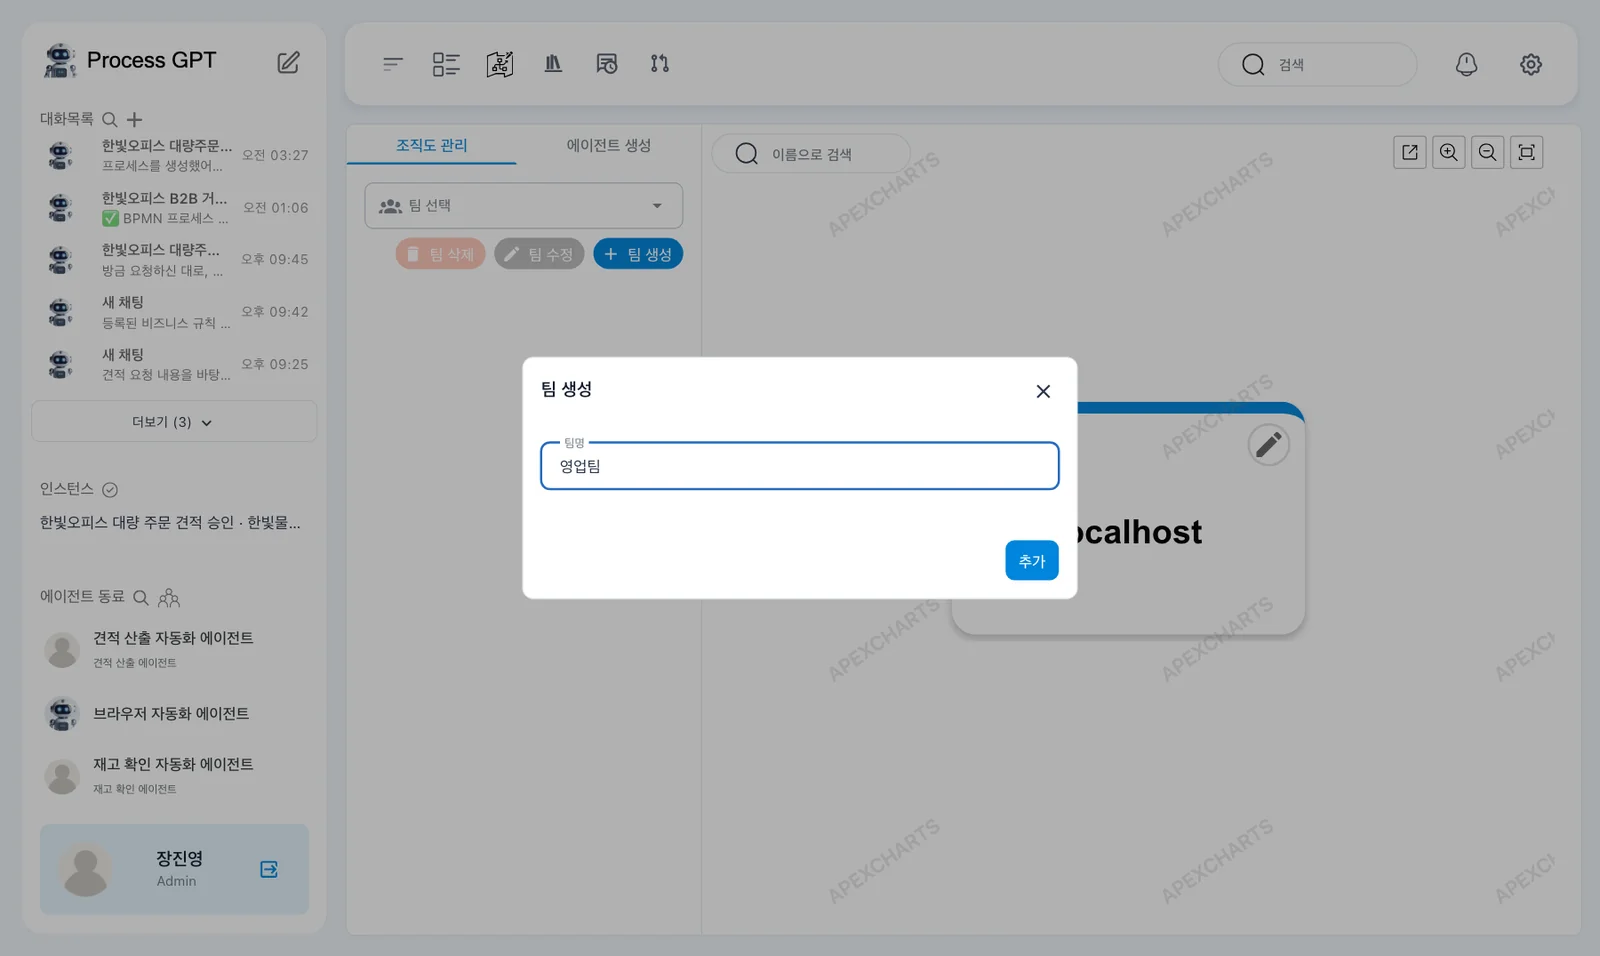
Task: Open the scheduled dashboard icon
Action: point(607,64)
